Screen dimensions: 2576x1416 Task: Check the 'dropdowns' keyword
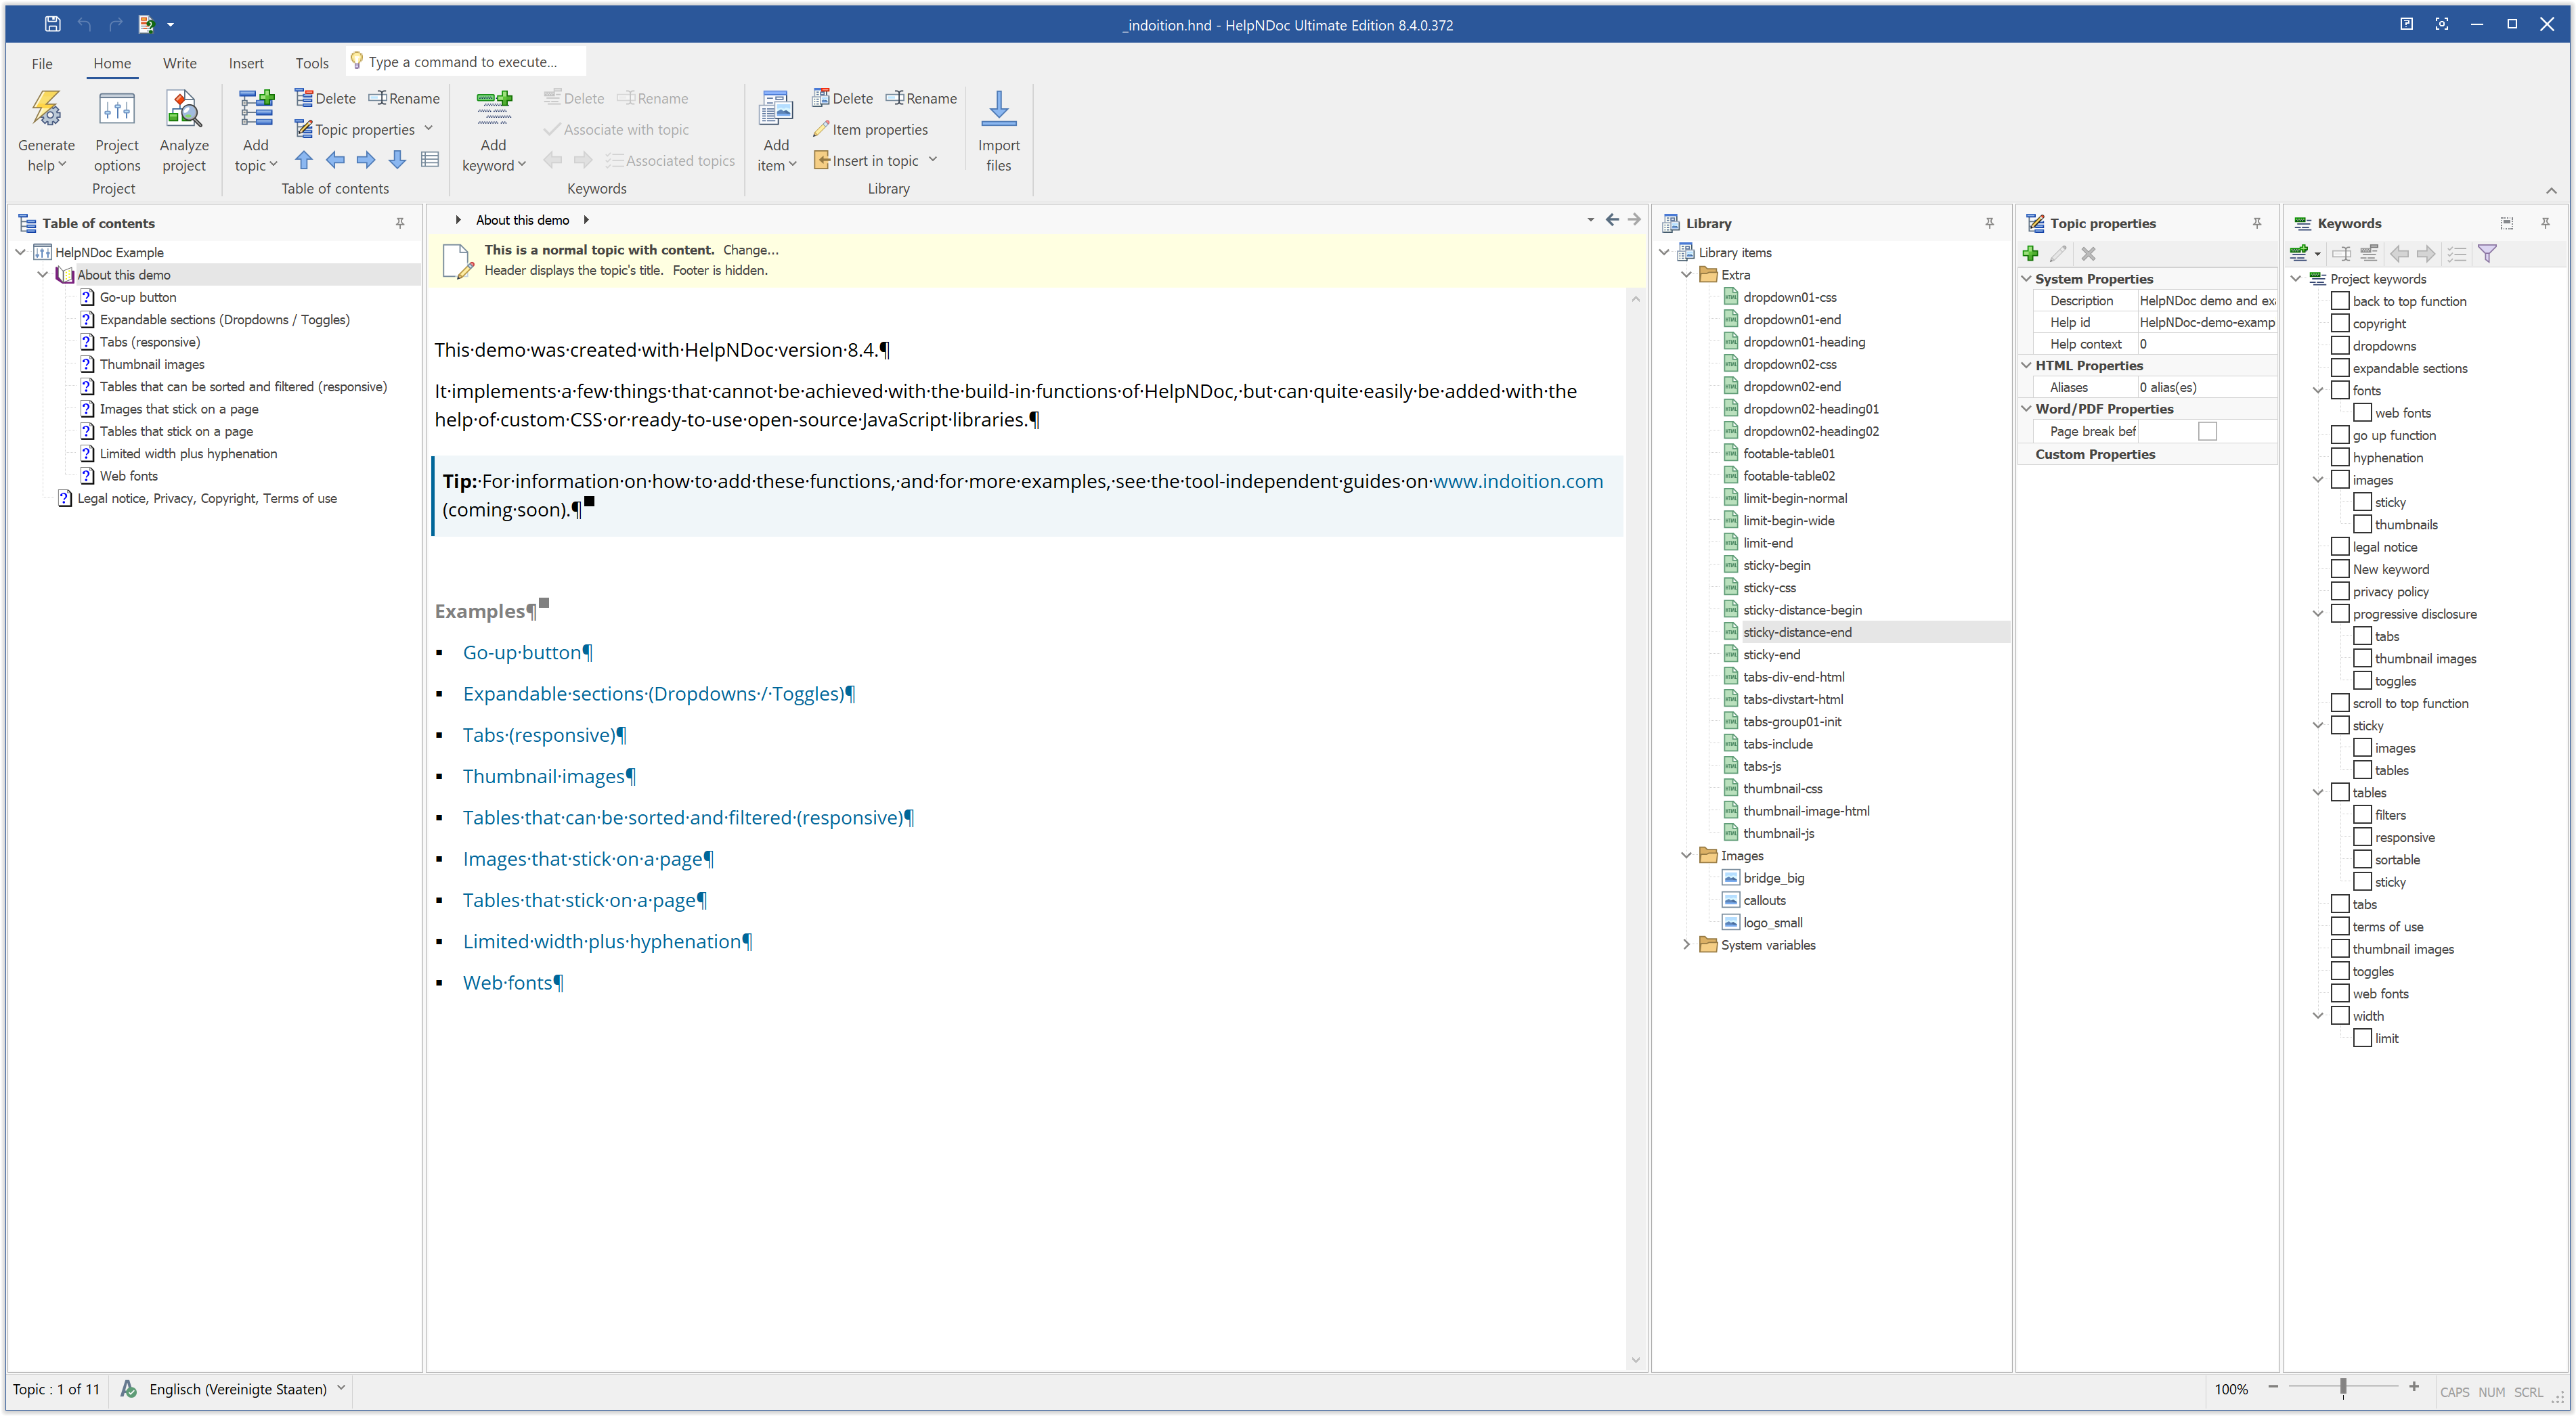2340,345
